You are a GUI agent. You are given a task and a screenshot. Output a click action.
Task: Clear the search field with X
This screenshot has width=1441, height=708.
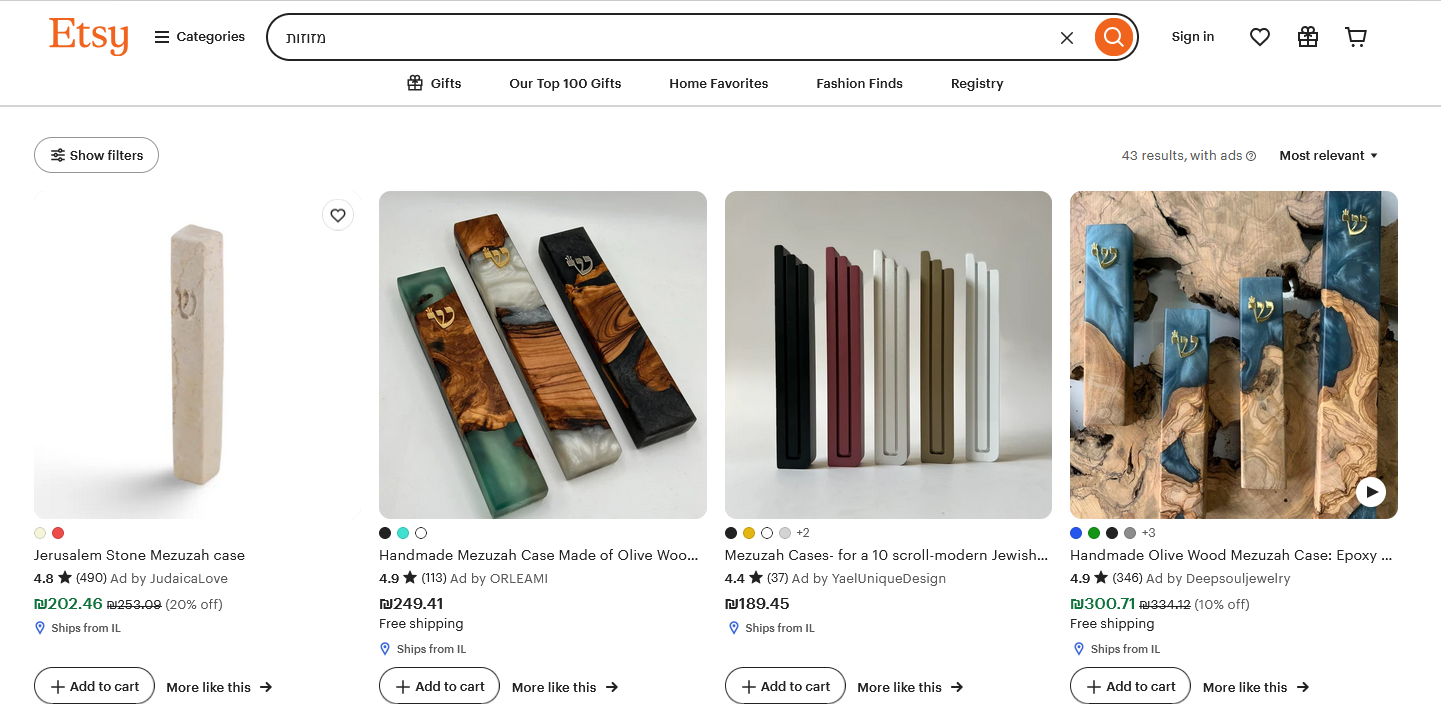(x=1067, y=38)
